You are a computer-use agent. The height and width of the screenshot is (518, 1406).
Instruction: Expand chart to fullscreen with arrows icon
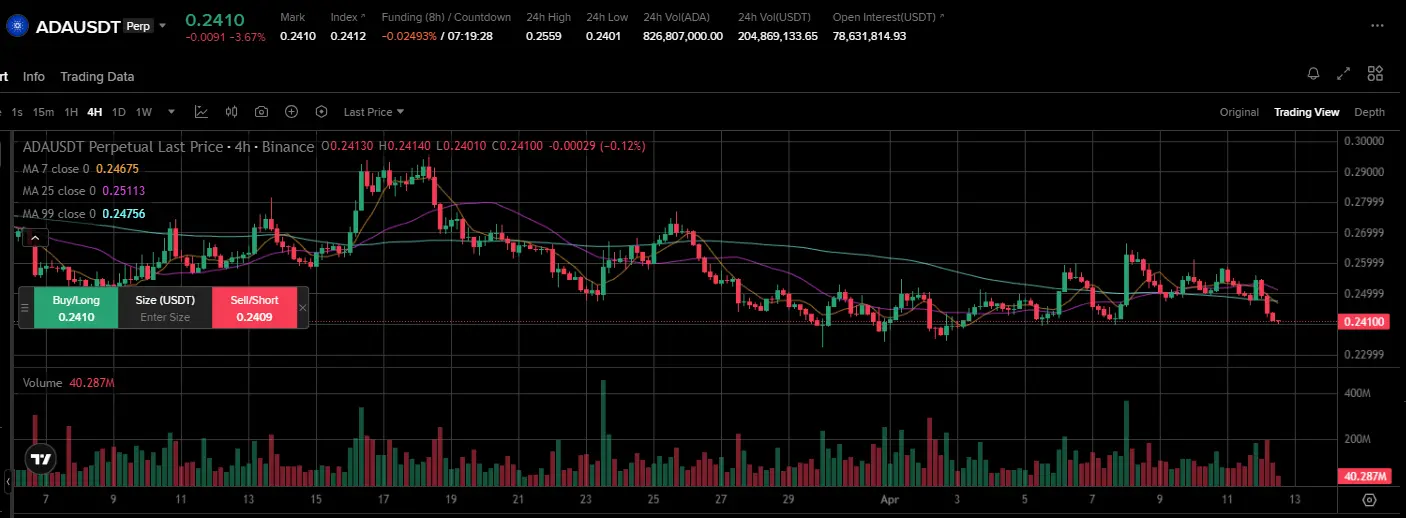(1344, 74)
